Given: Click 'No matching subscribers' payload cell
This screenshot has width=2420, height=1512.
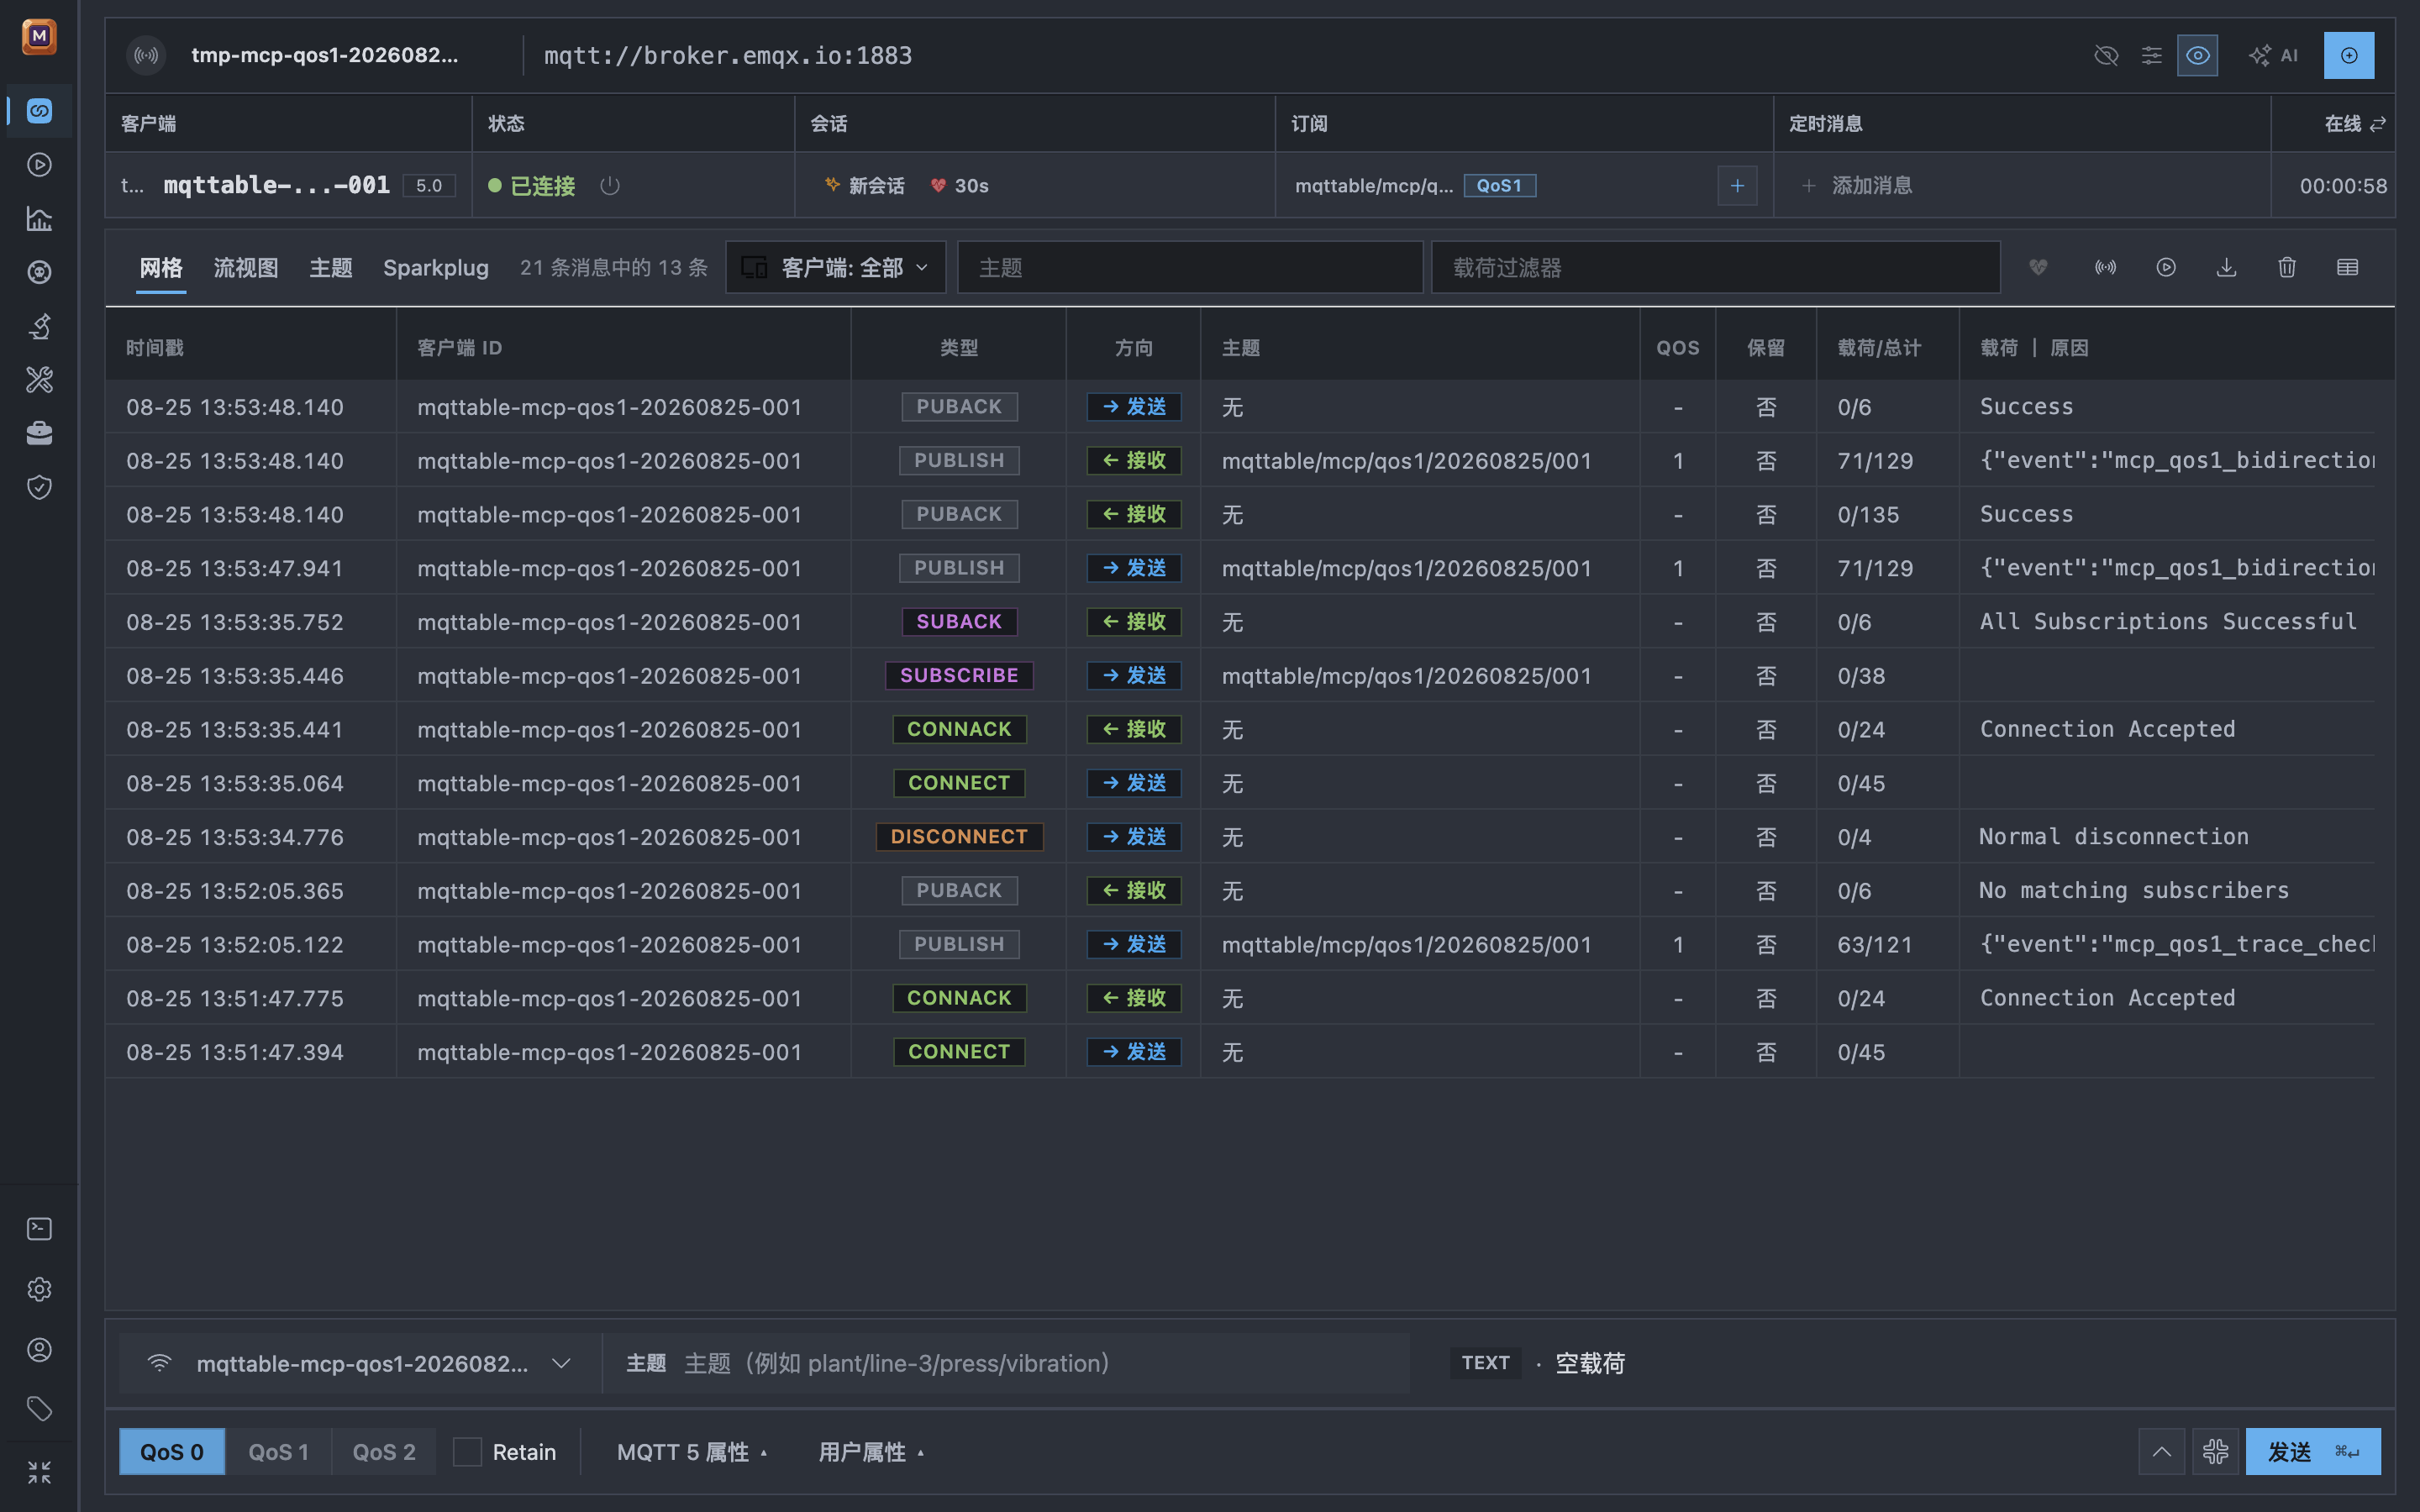Looking at the screenshot, I should click(x=2133, y=890).
